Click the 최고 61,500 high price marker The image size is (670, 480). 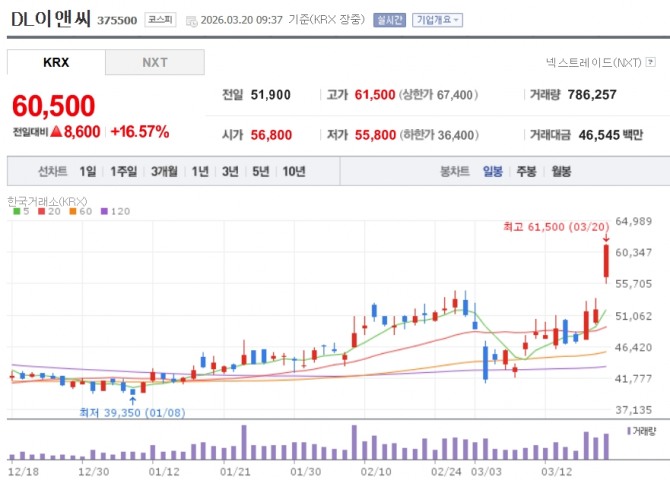[555, 227]
